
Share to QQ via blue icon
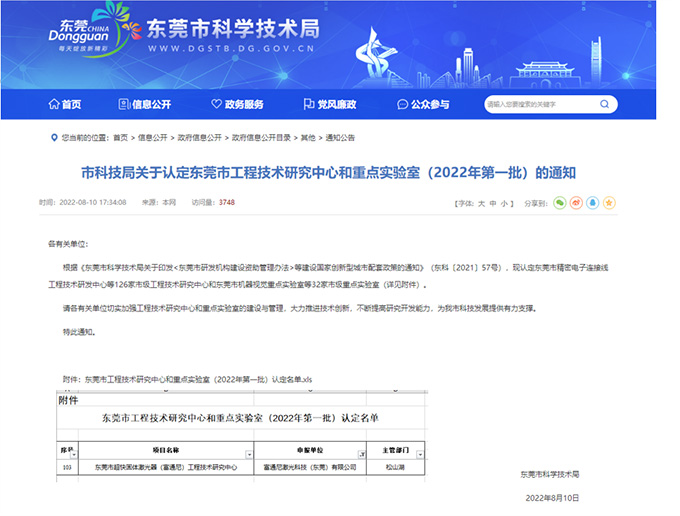coord(593,202)
